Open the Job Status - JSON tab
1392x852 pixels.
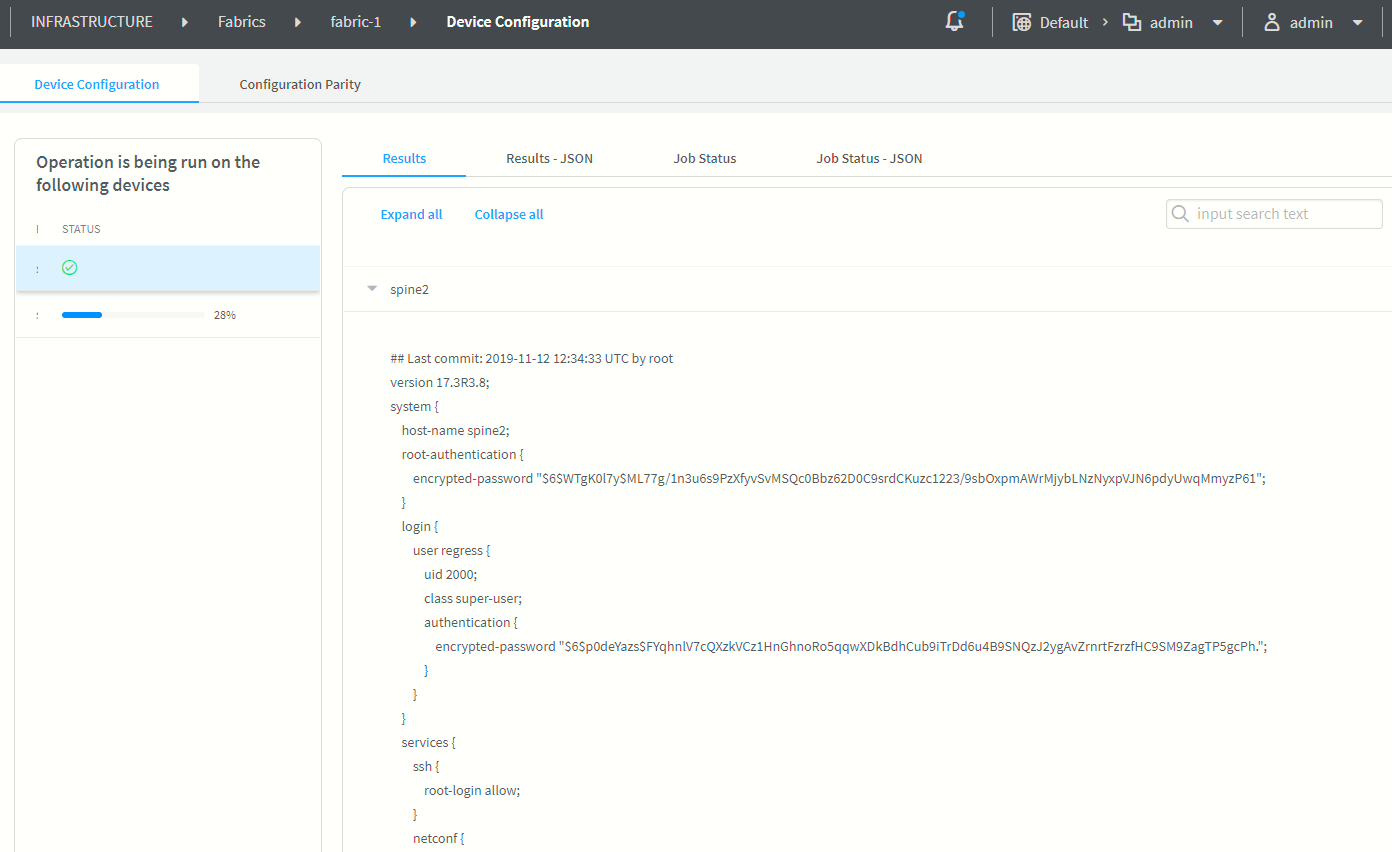click(869, 158)
